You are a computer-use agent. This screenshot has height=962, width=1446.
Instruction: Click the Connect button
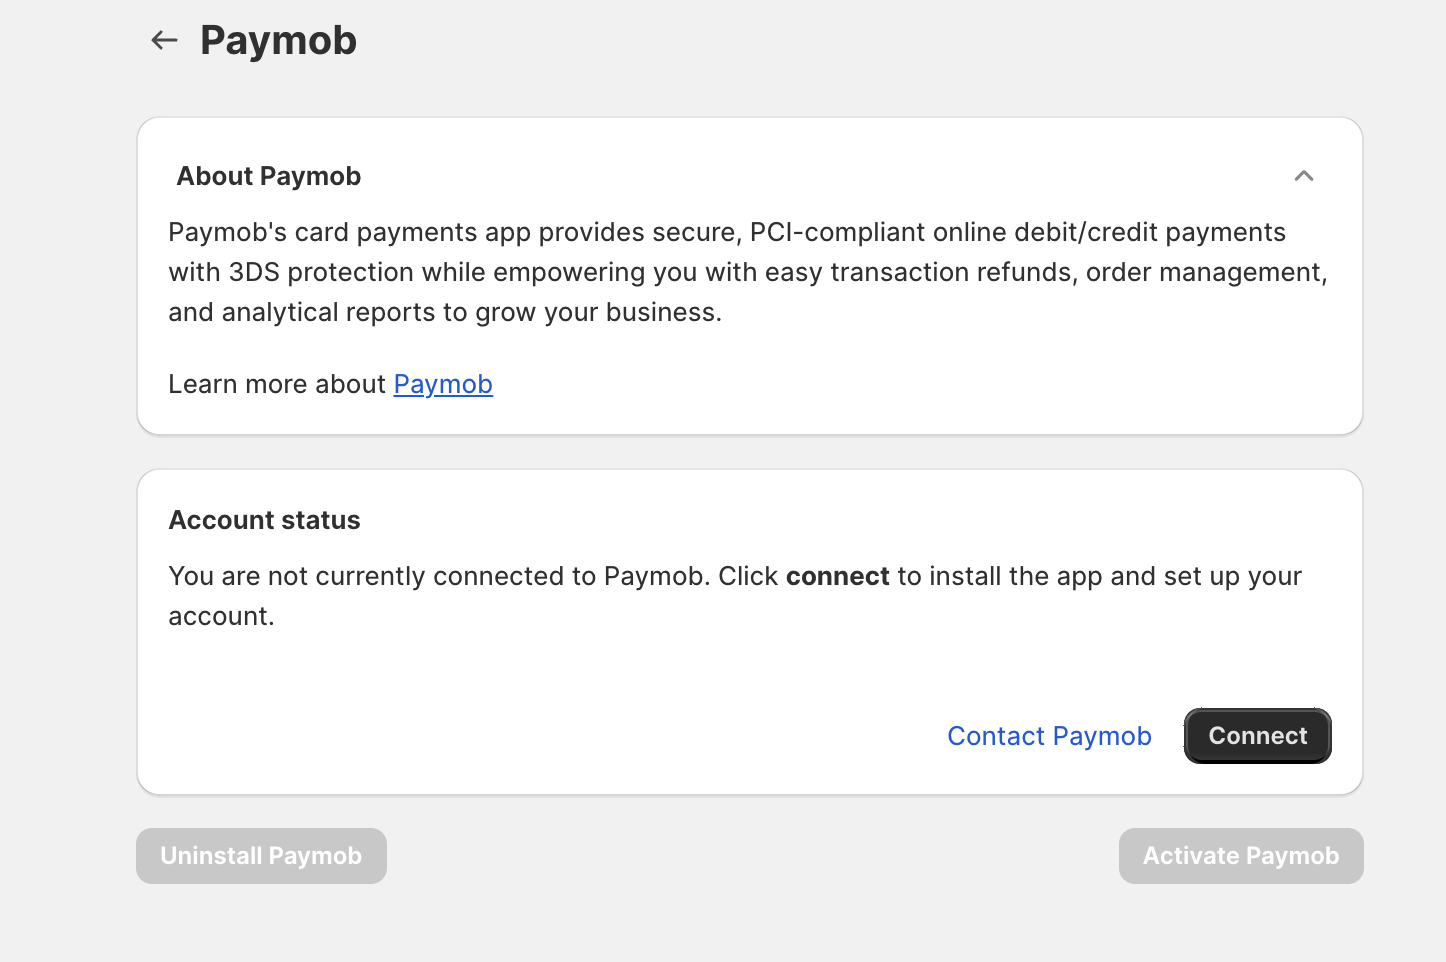[1258, 736]
